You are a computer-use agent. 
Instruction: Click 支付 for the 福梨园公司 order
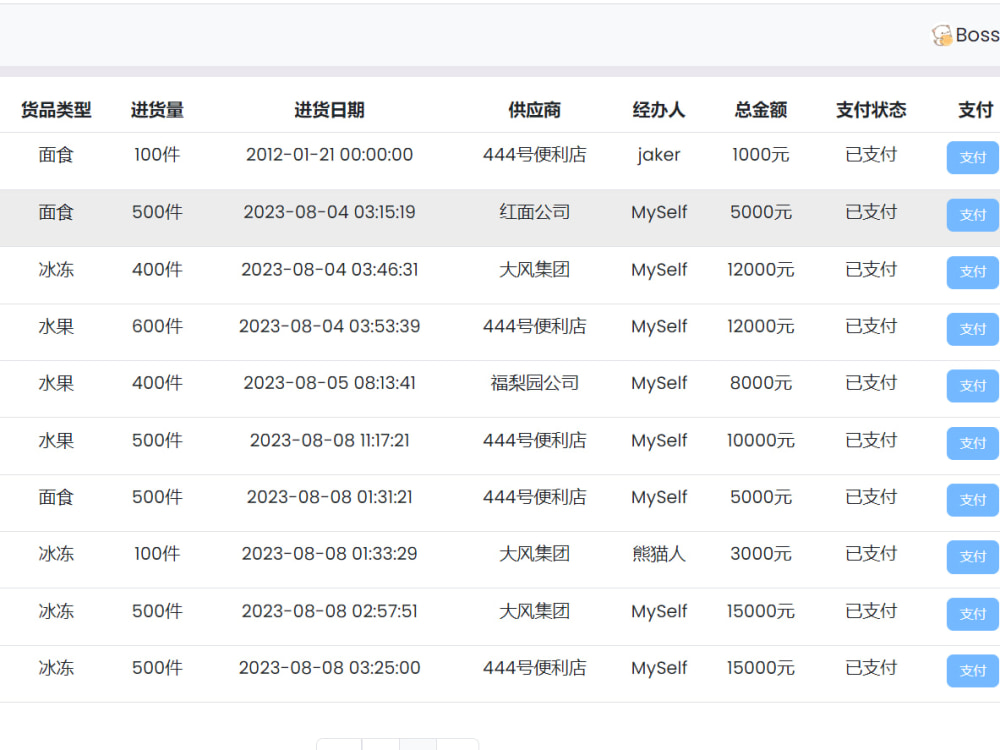973,386
